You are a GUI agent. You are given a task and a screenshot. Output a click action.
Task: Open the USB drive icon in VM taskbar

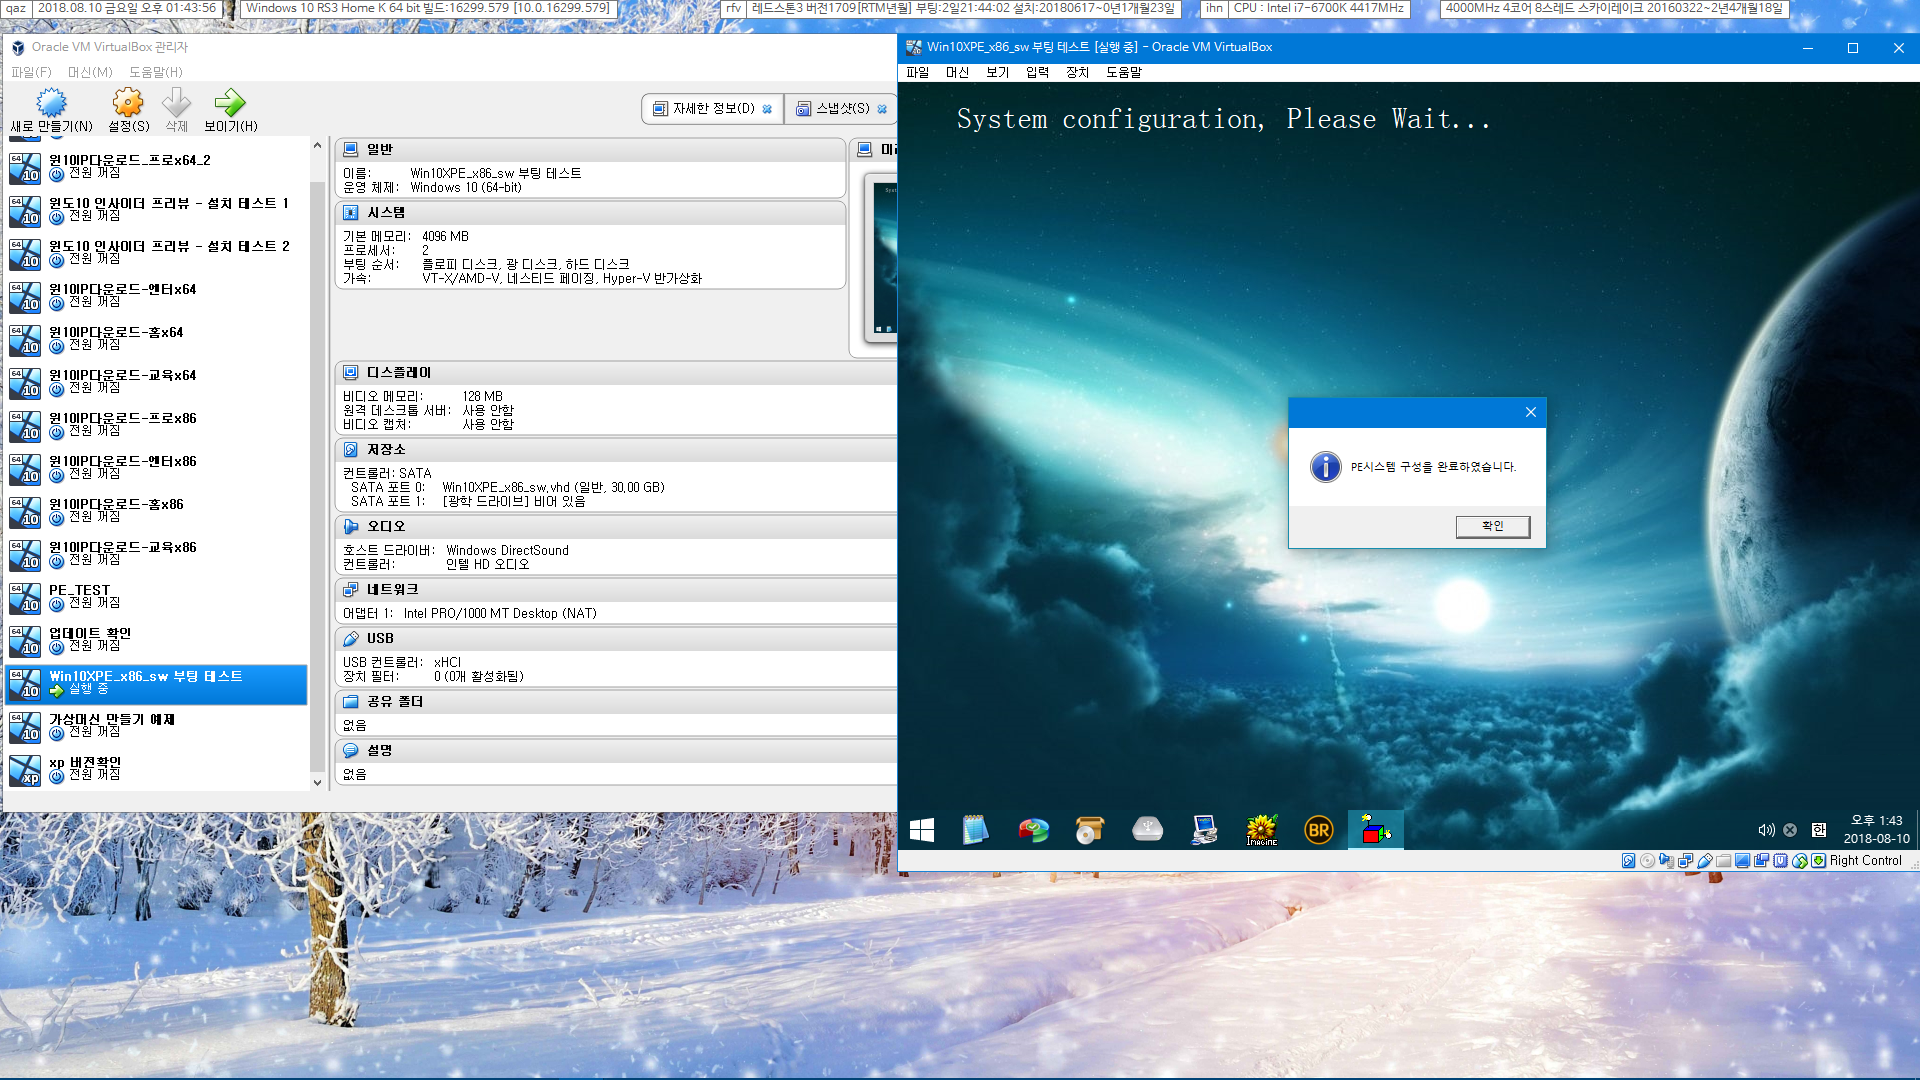1147,830
